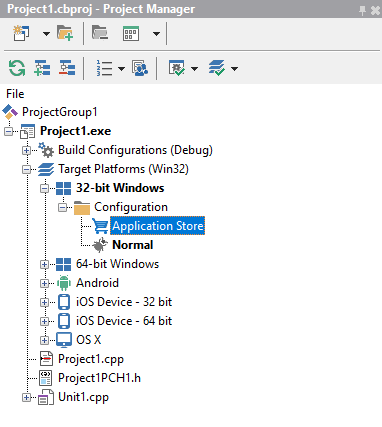
Task: Click the Activate Build Configuration gear icon
Action: point(177,68)
